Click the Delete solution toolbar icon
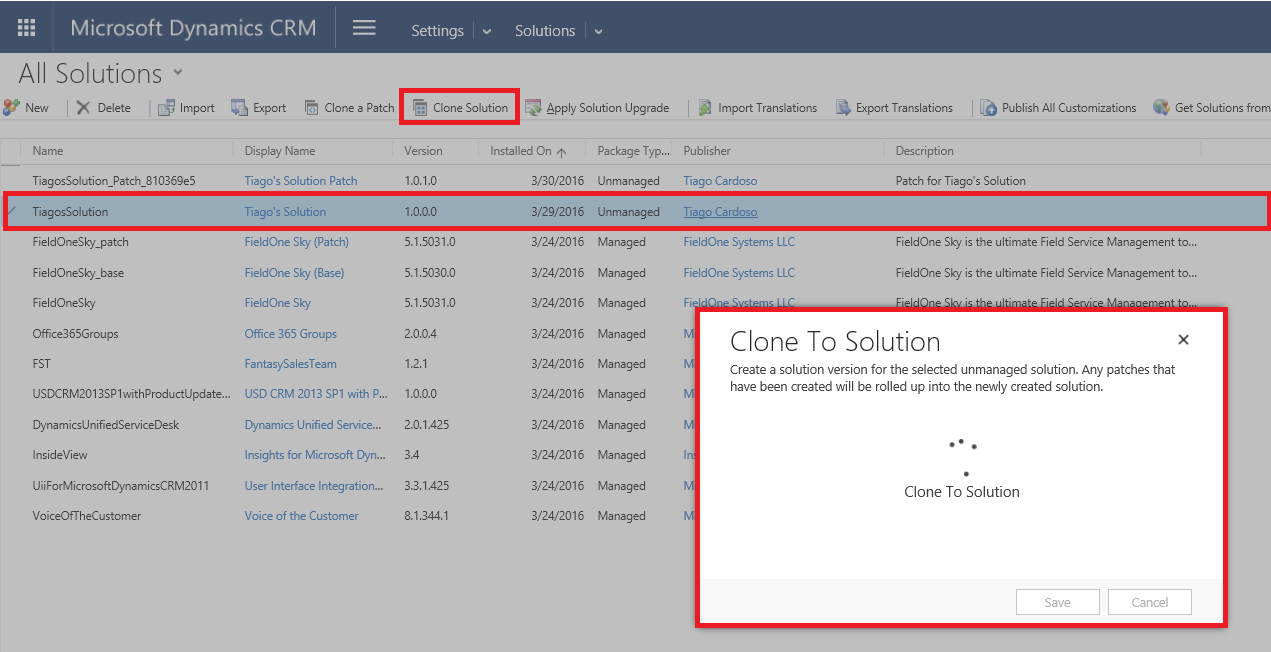Screen dimensions: 1271x652 click(83, 107)
